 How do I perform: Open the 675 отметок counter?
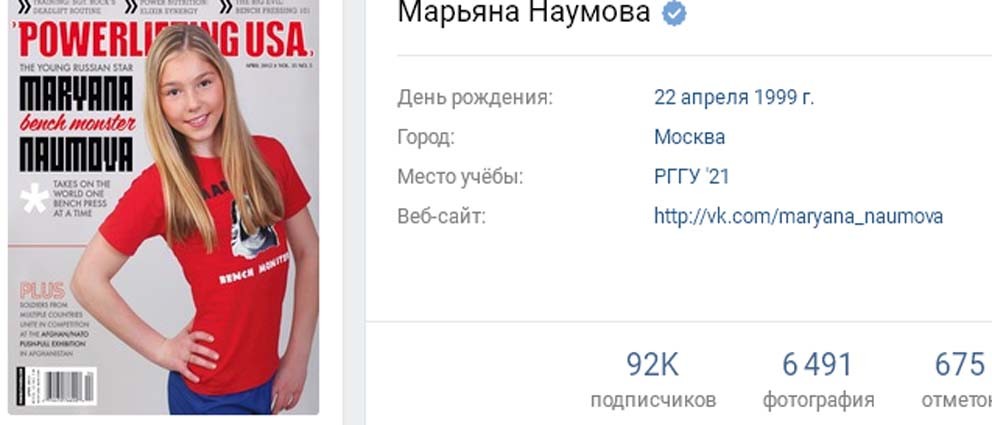pos(957,379)
